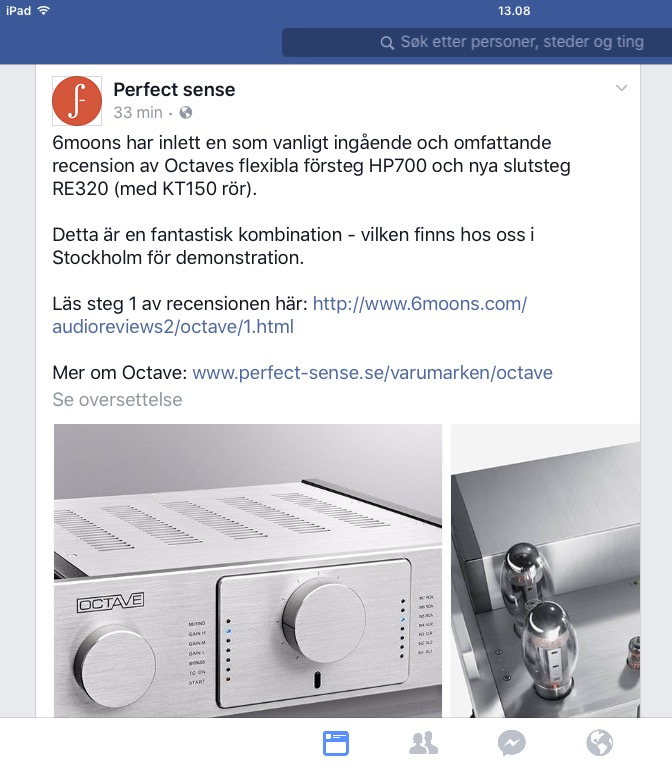Tap the 13.08 clock in status bar
This screenshot has height=768, width=672.
pos(514,11)
